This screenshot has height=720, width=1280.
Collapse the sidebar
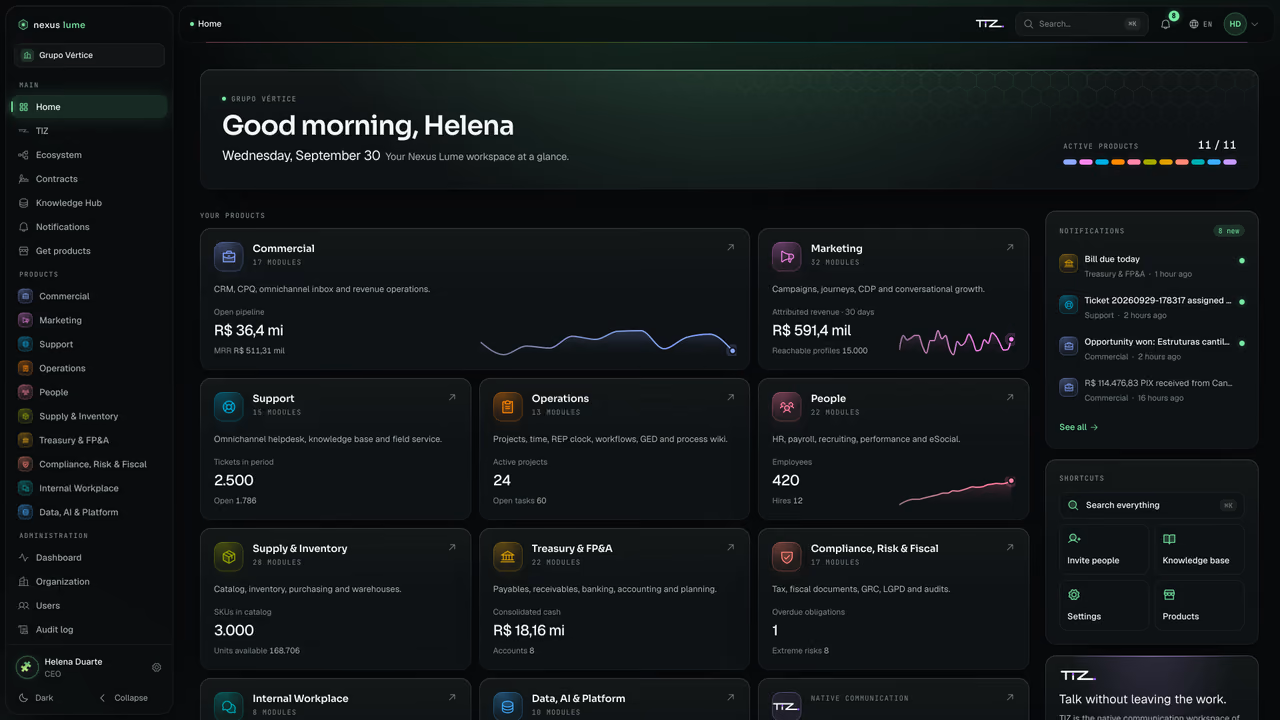[x=124, y=698]
